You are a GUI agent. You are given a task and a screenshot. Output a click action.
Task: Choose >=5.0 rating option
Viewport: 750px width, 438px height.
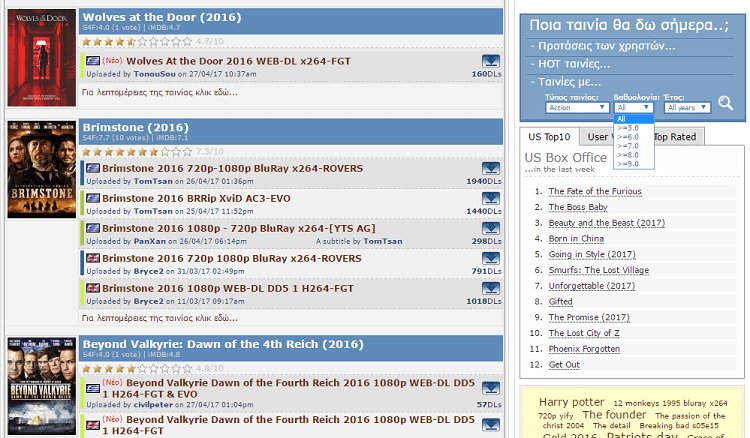pos(633,128)
